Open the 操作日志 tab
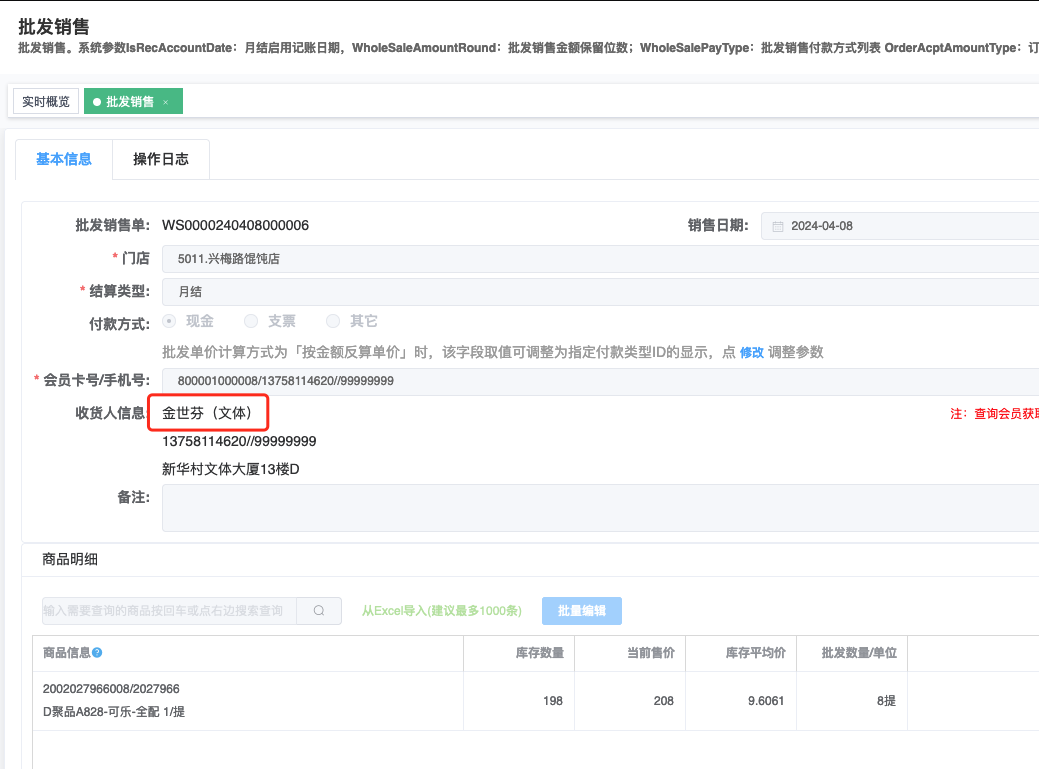This screenshot has height=769, width=1039. 161,159
